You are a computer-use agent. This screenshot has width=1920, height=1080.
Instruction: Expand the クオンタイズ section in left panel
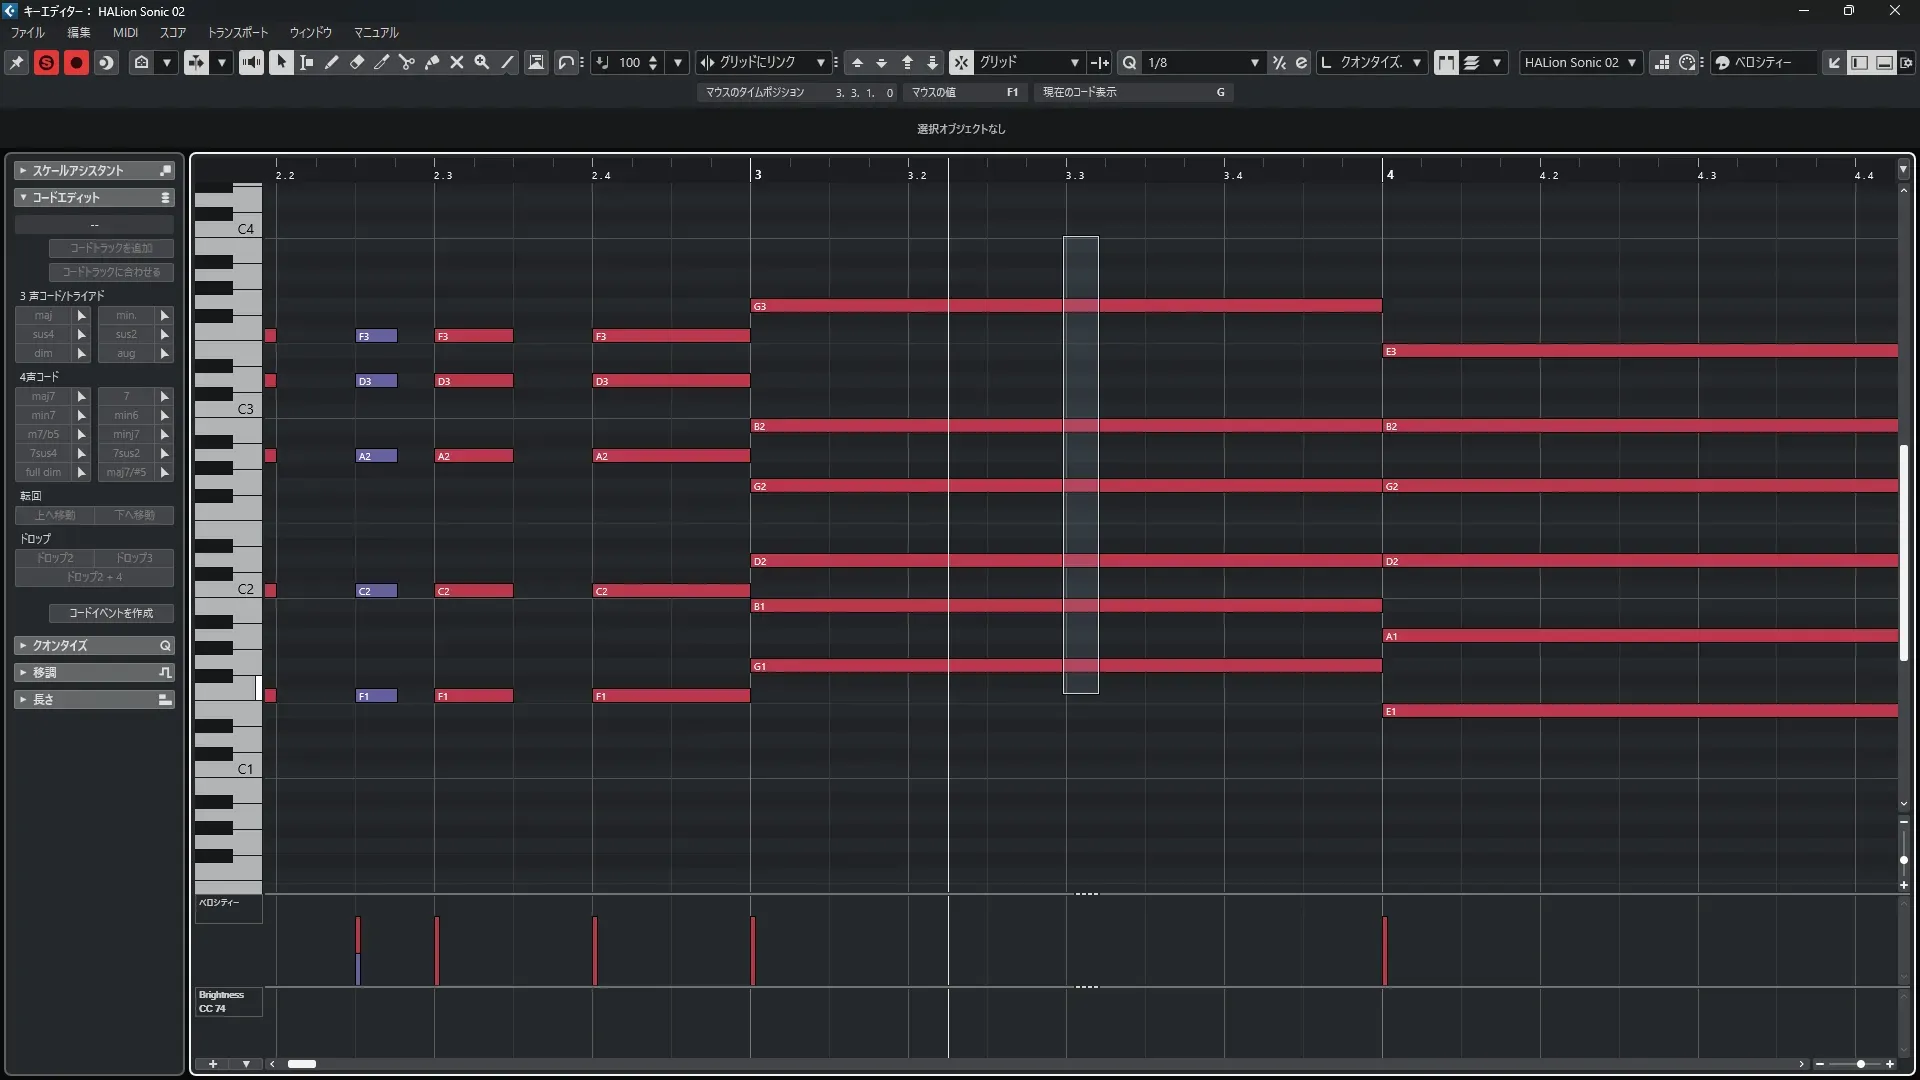coord(94,645)
